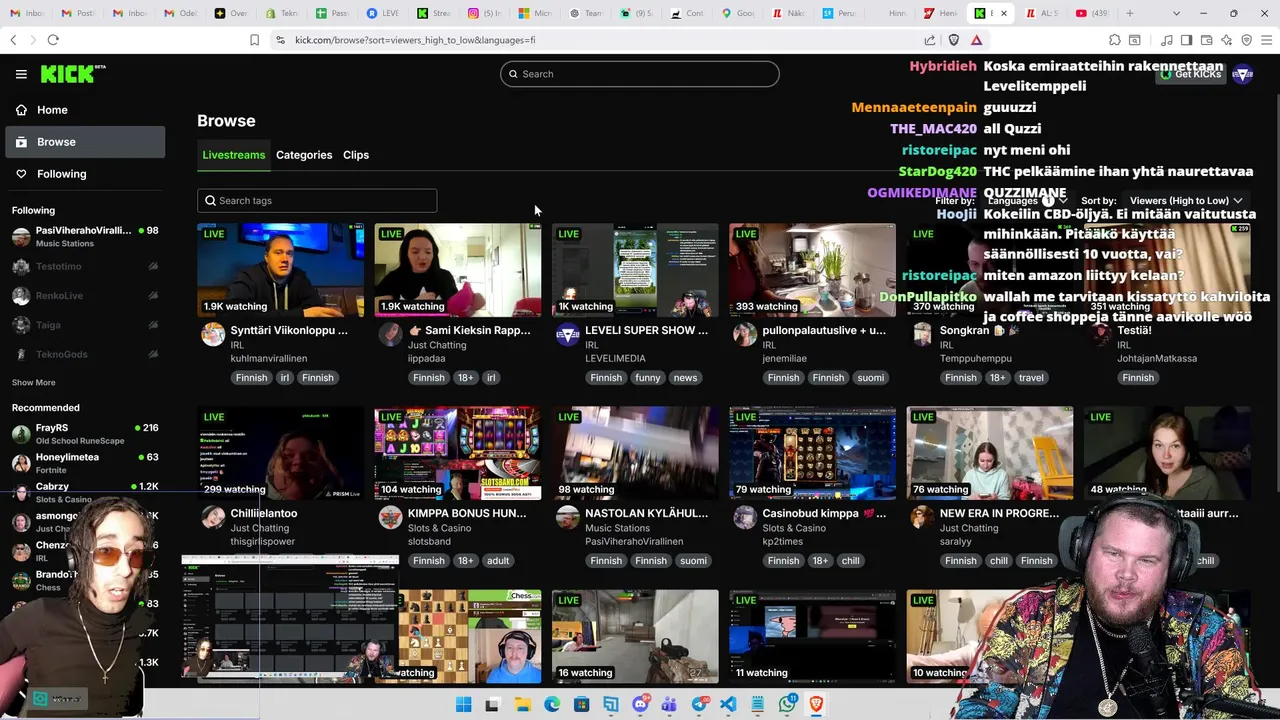Screen dimensions: 1280x720
Task: Open Just Chatting category under Chillilelantoo
Action: 259,528
